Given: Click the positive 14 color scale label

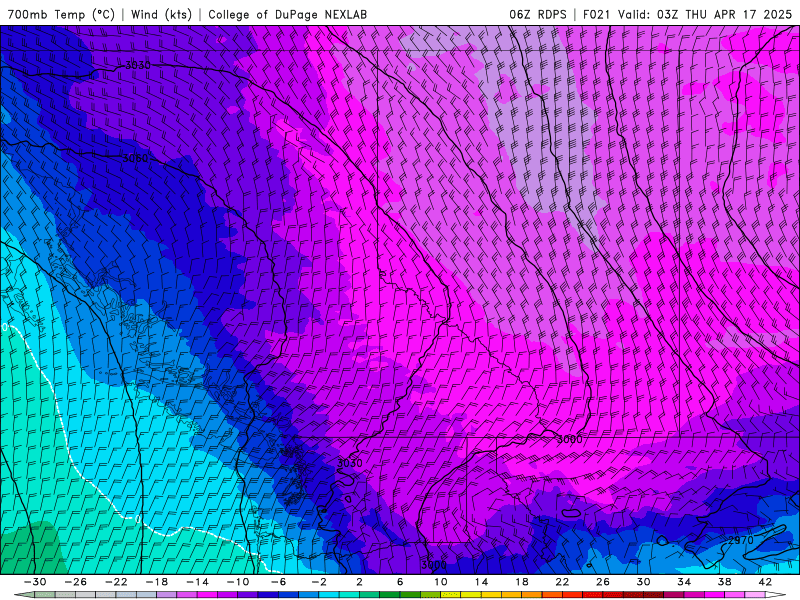Looking at the screenshot, I should (481, 582).
